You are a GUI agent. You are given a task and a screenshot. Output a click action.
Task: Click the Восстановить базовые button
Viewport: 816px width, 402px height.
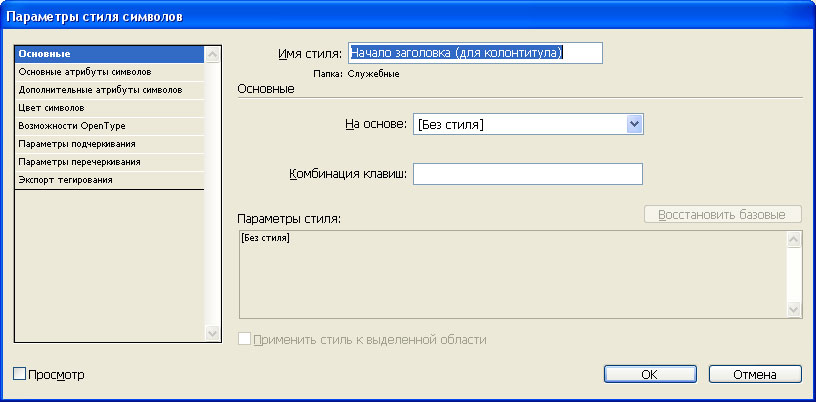pos(722,215)
